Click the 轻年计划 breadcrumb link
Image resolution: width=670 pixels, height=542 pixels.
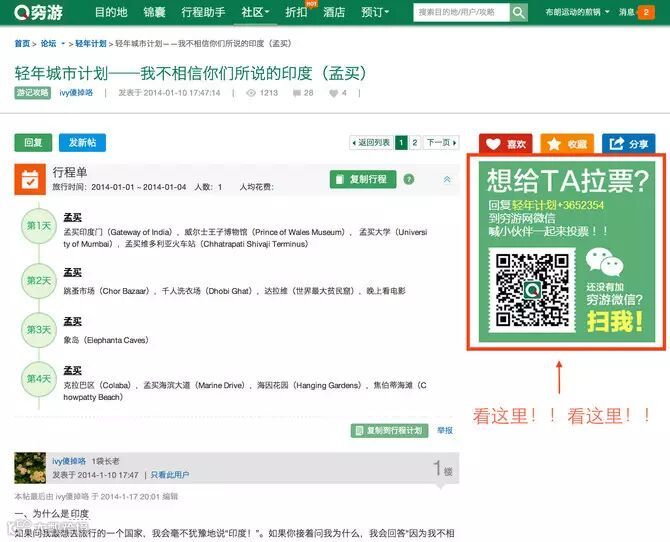pyautogui.click(x=91, y=44)
